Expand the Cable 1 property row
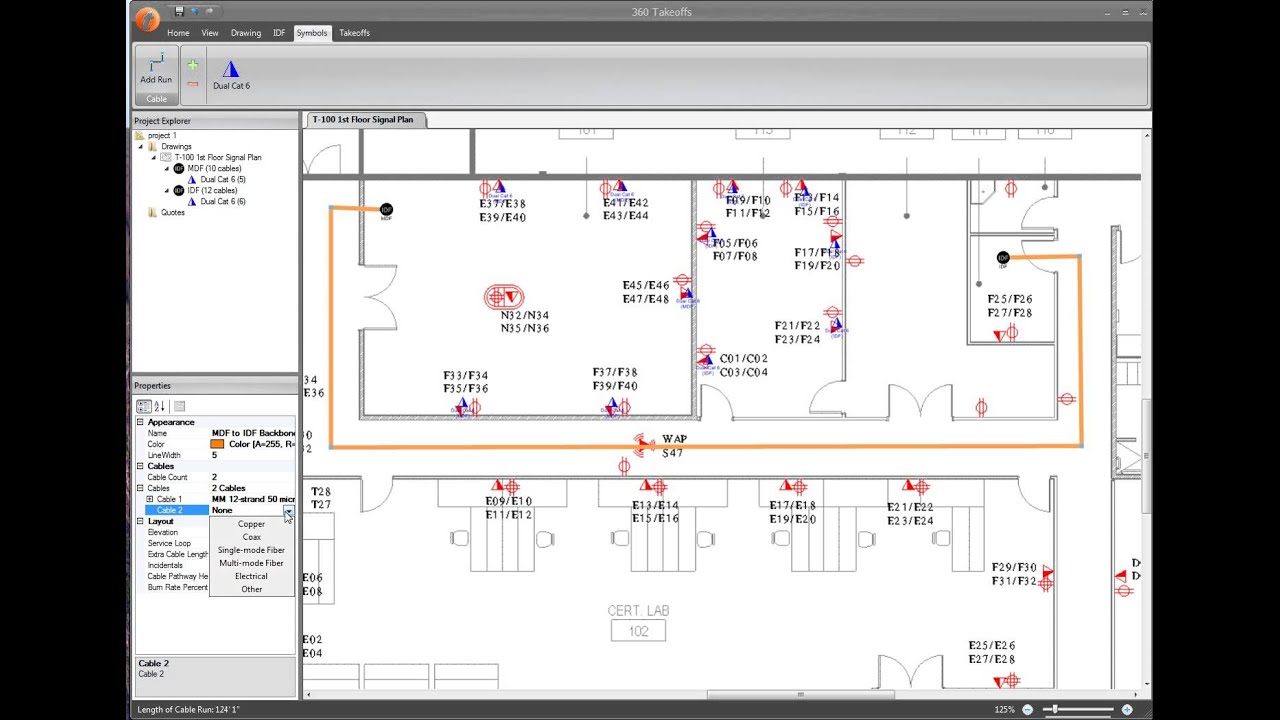Viewport: 1280px width, 720px height. [x=150, y=499]
